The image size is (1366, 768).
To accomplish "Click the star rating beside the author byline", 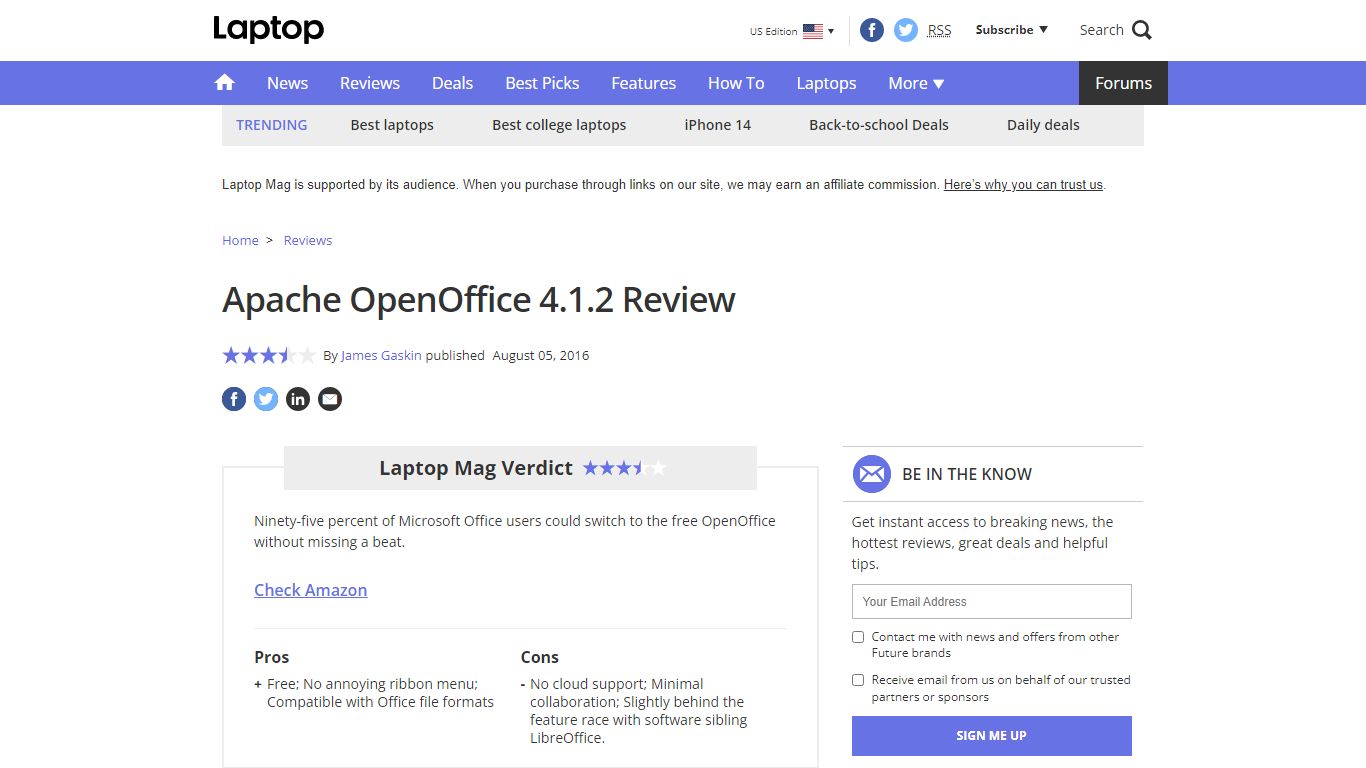I will (x=269, y=355).
